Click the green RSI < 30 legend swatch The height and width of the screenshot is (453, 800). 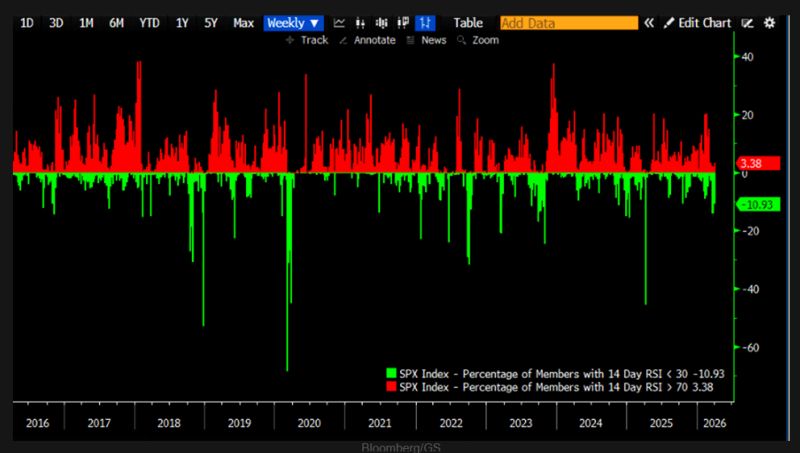point(391,374)
